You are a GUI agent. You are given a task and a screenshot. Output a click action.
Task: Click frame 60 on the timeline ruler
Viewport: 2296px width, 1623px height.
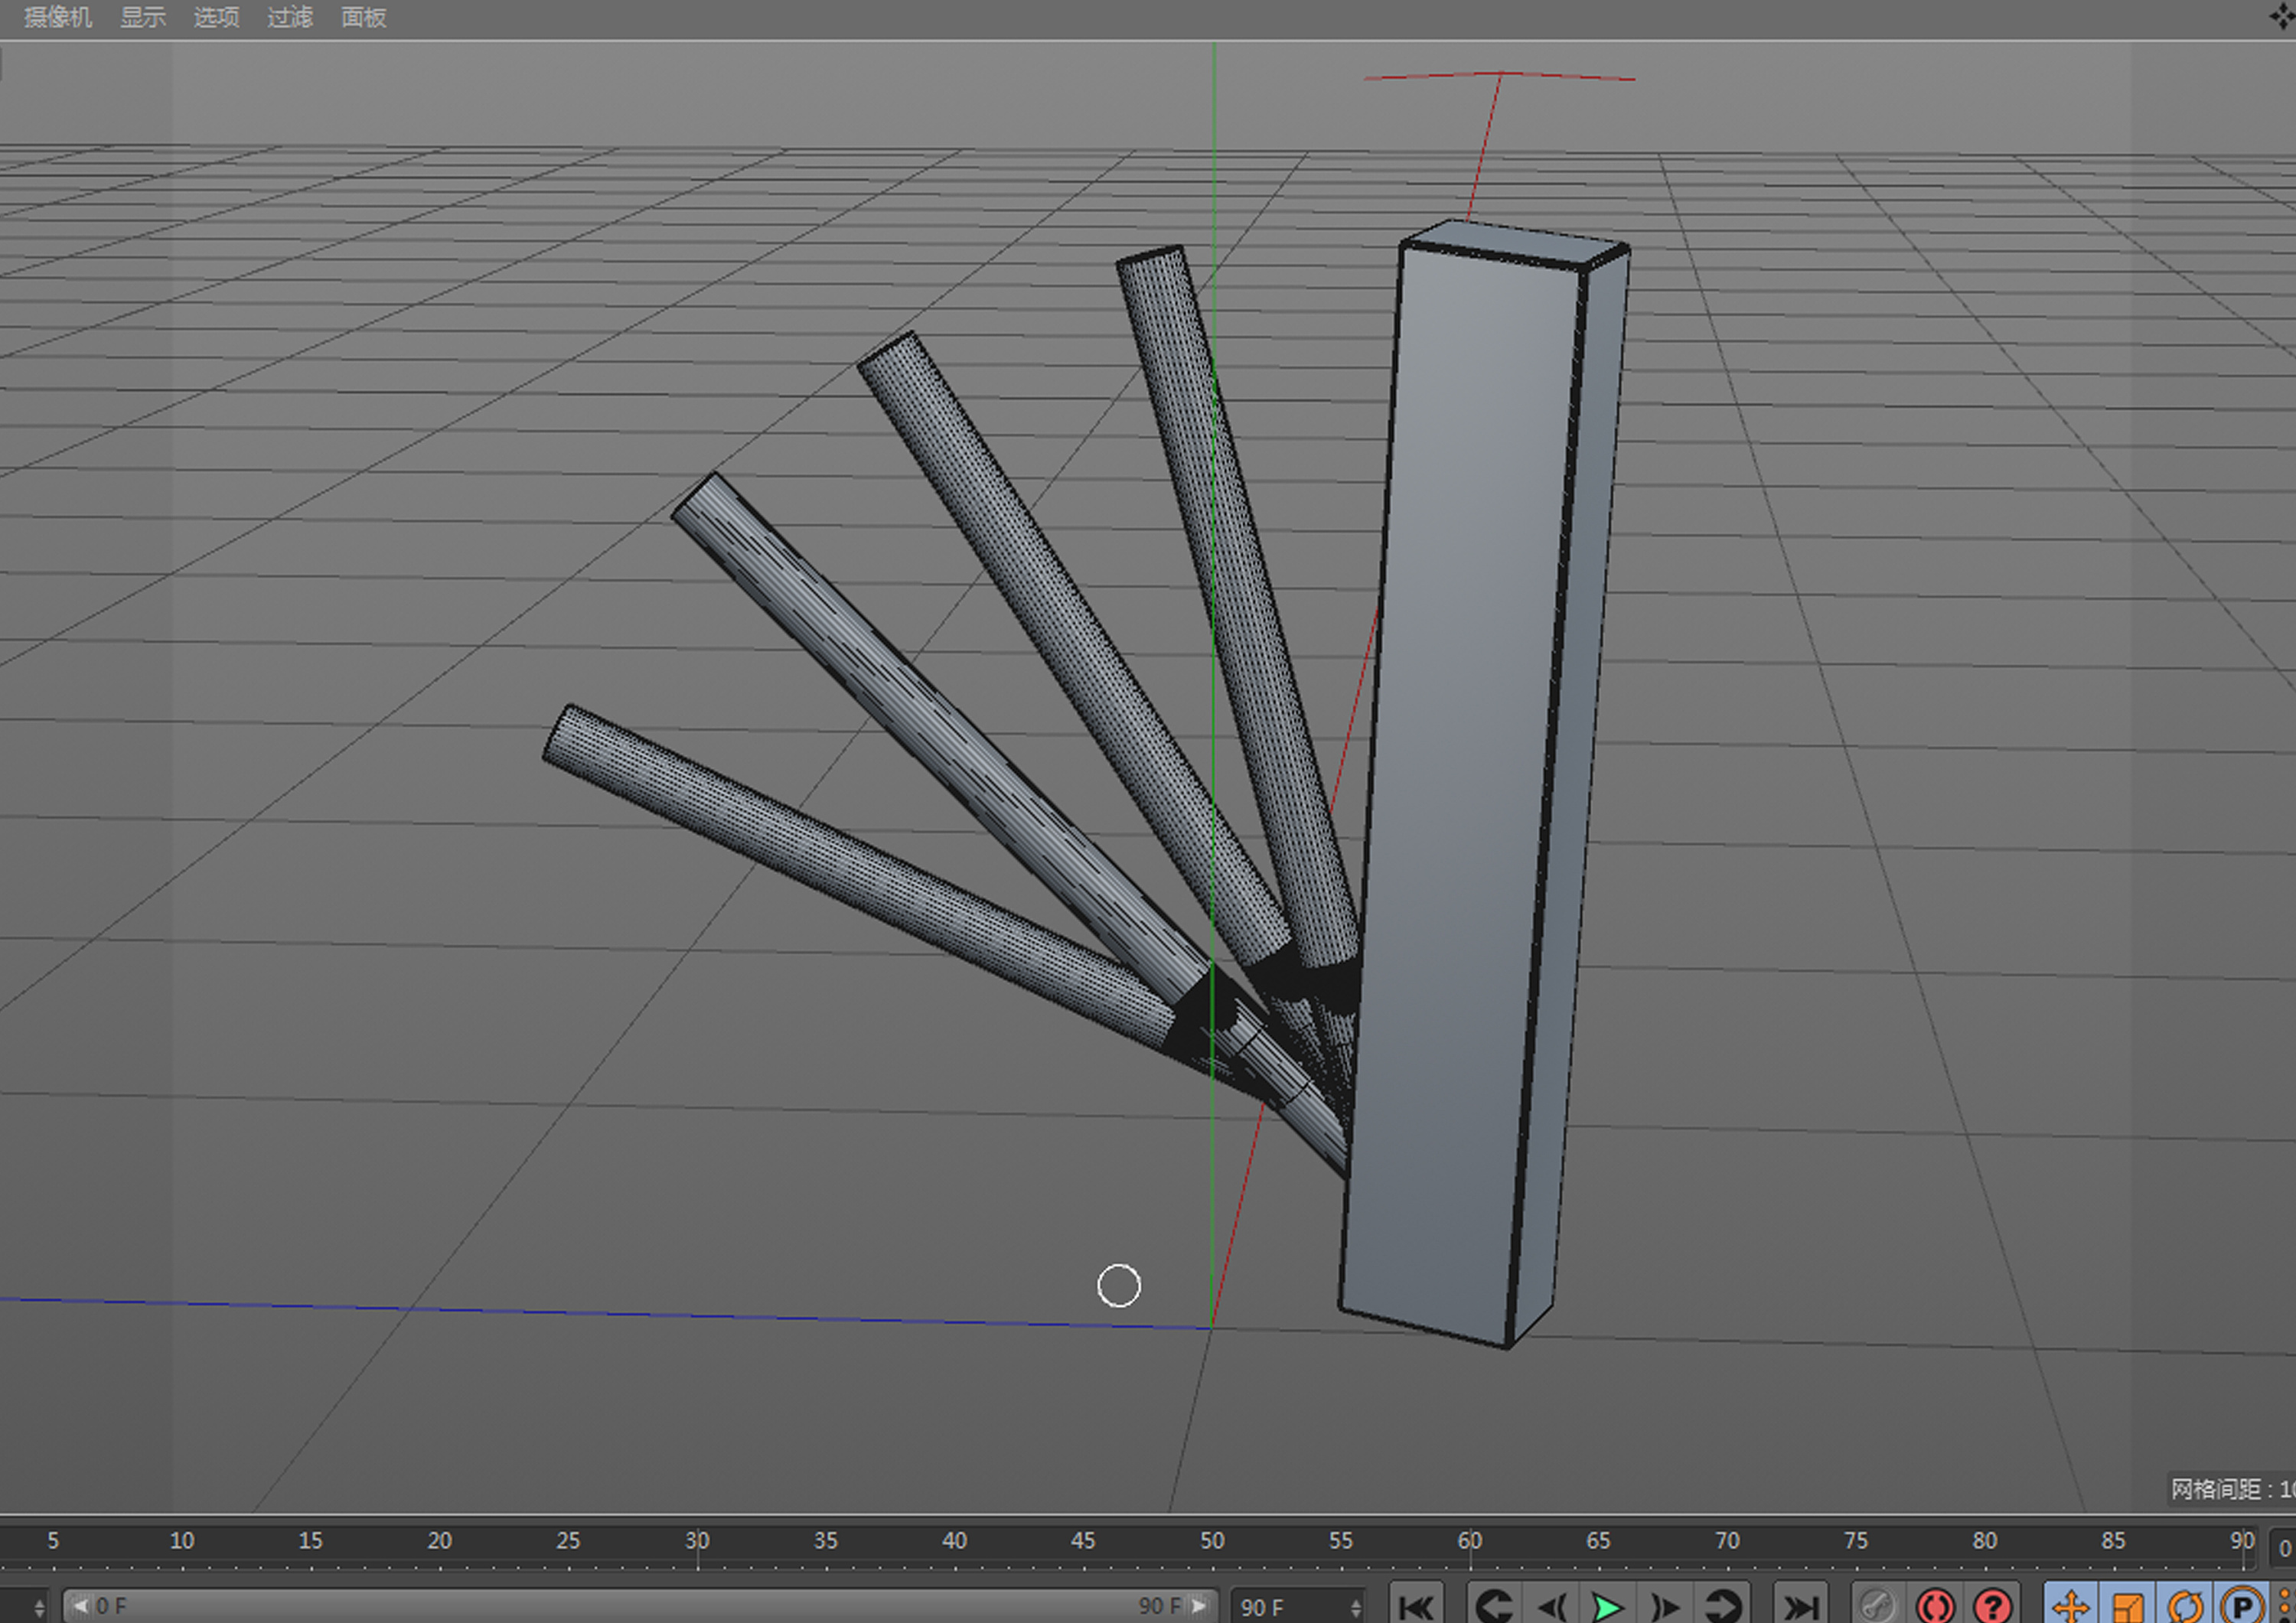pyautogui.click(x=1469, y=1541)
